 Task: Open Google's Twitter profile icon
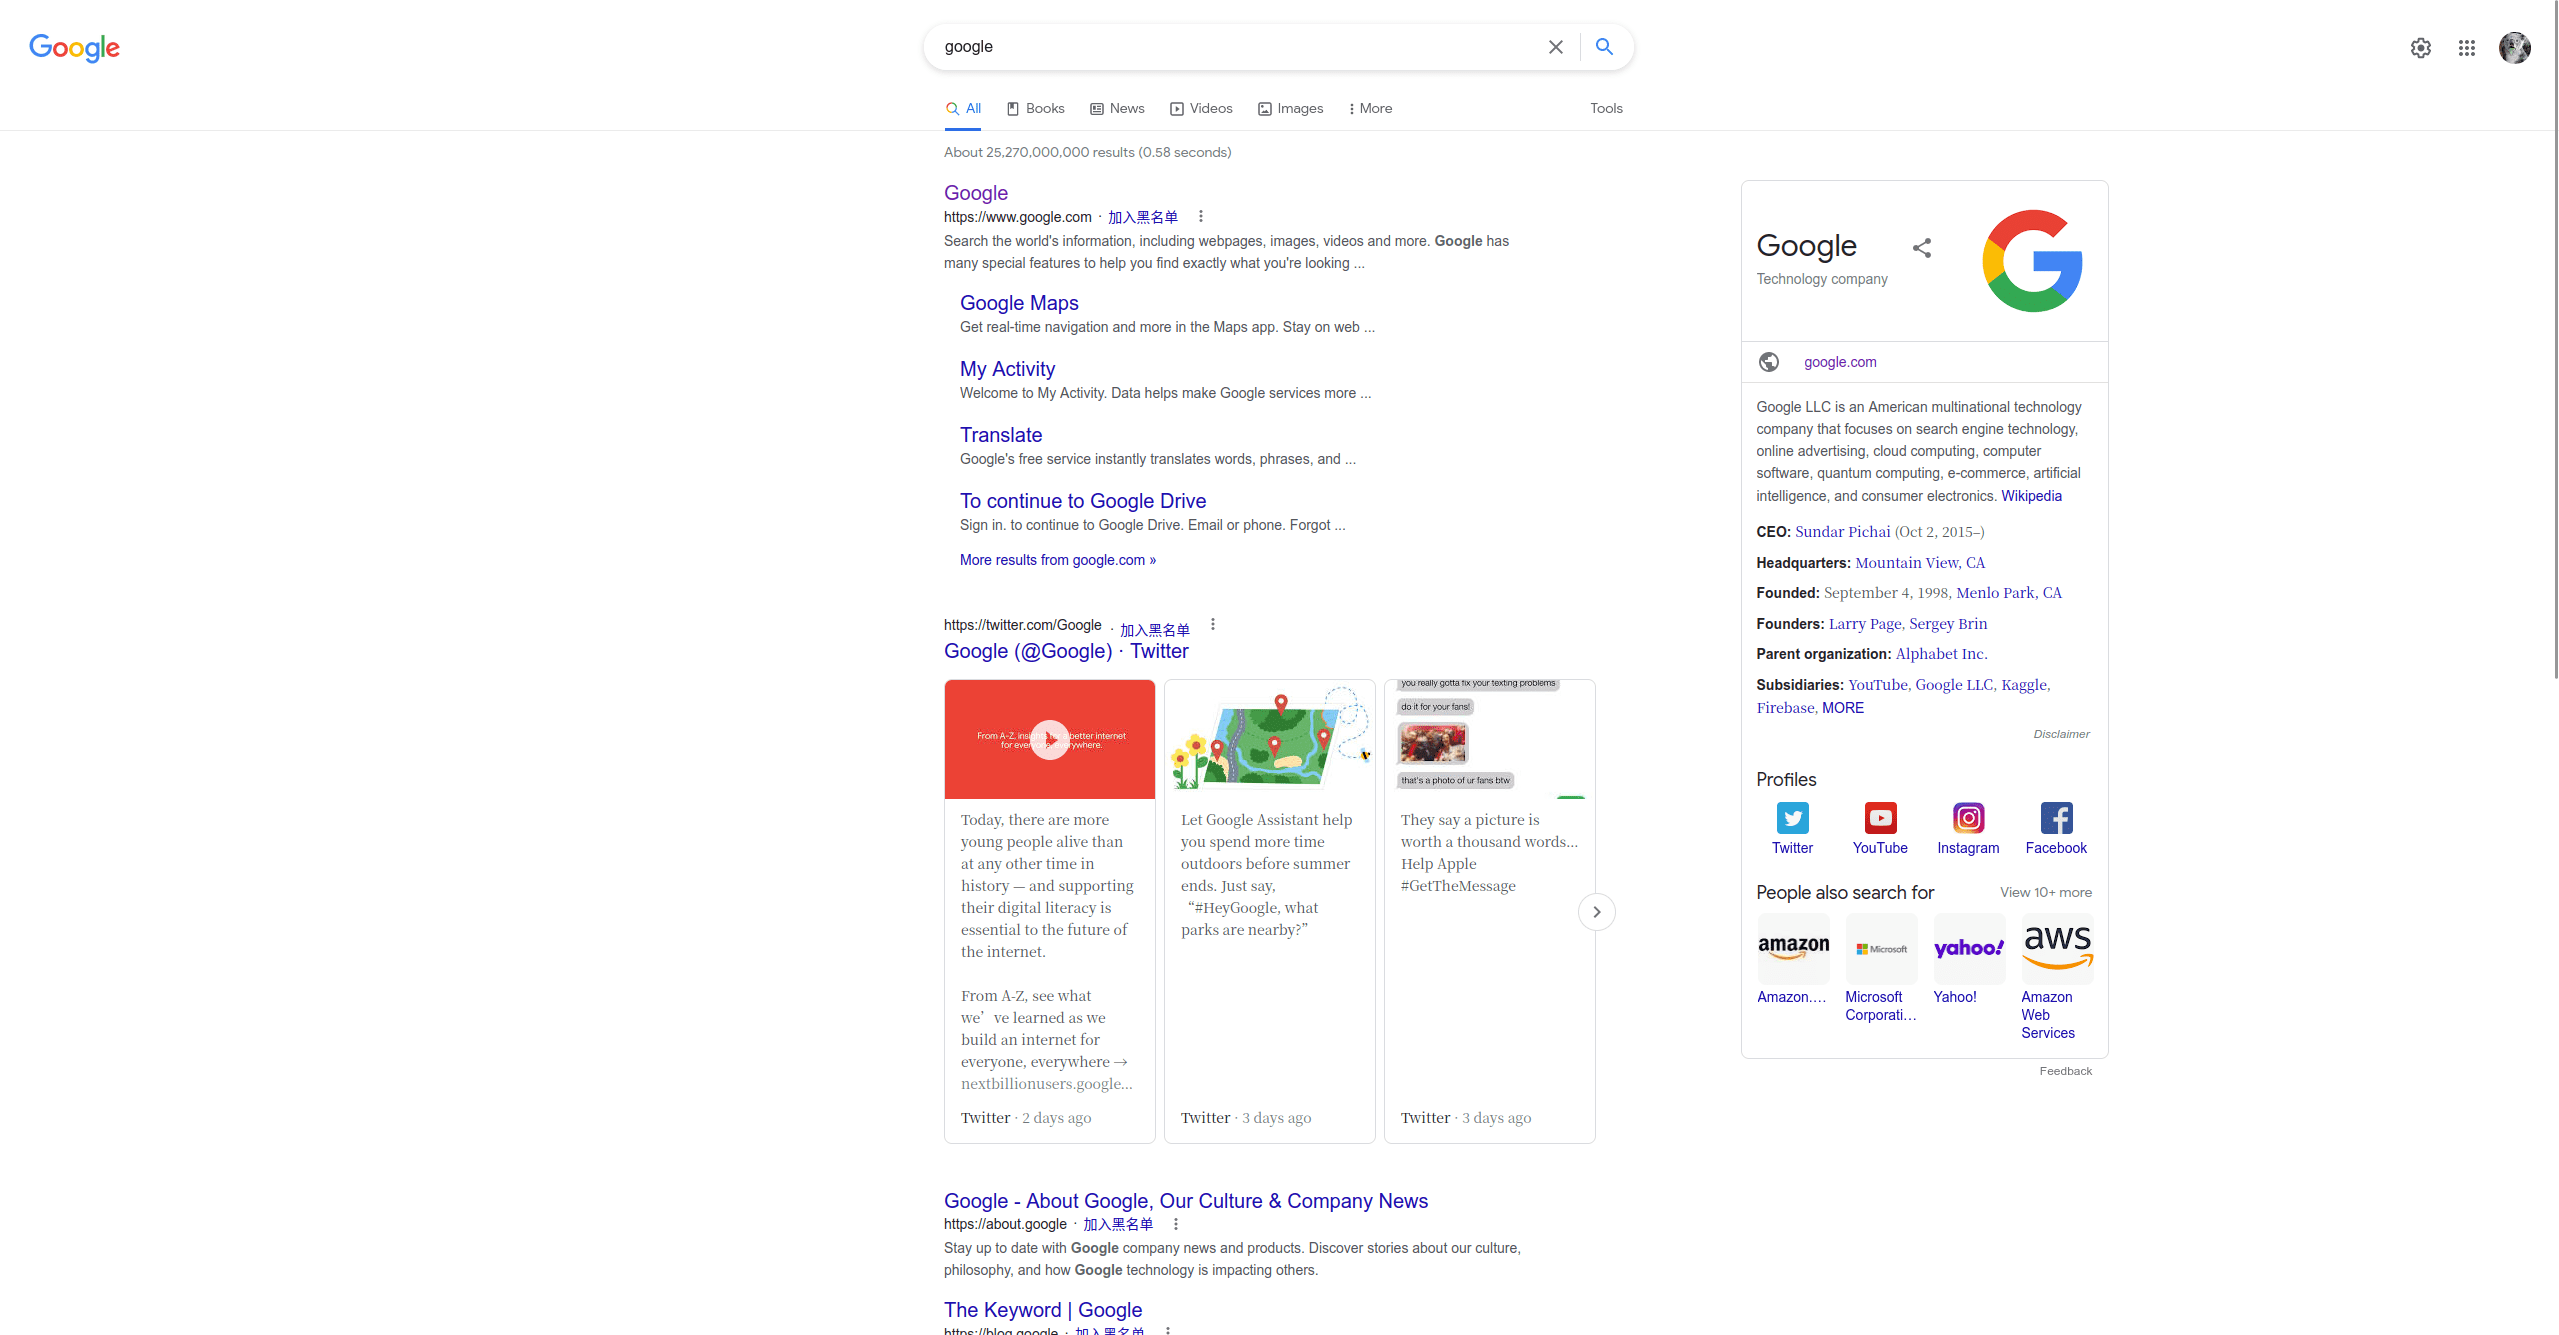[1792, 819]
